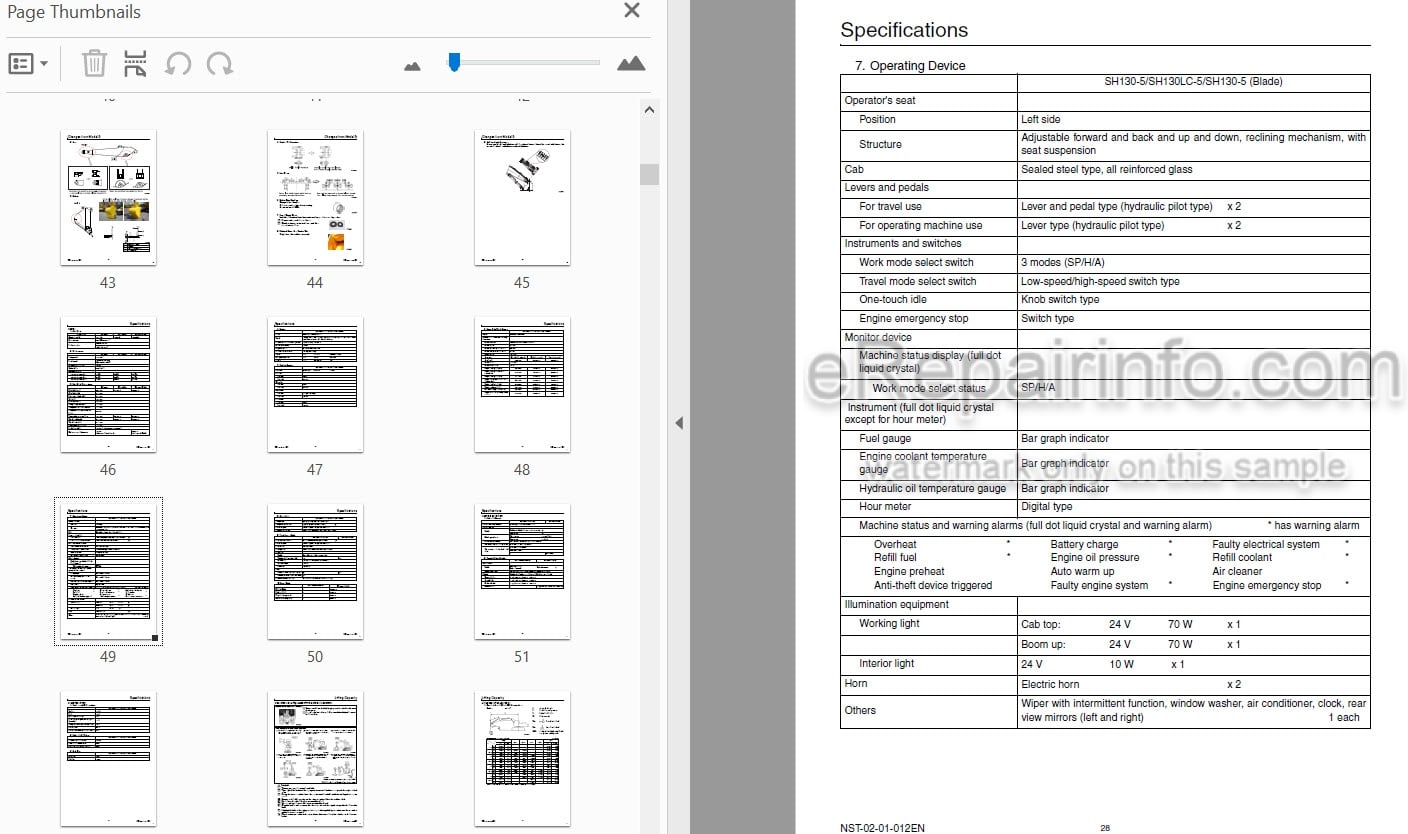Open the thumbnails options menu icon
Screen dimensions: 1408x834
(21, 64)
